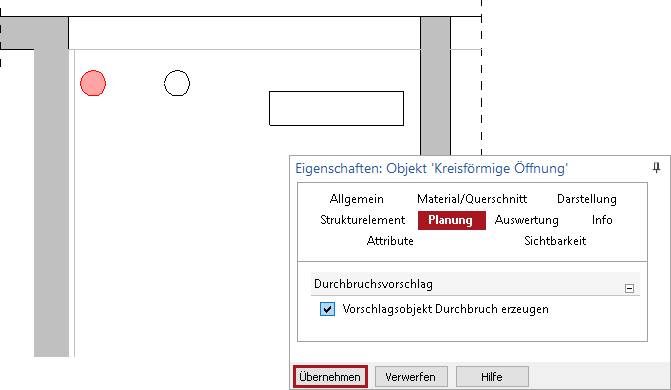Select the Planung tab
The height and width of the screenshot is (390, 671).
click(451, 220)
